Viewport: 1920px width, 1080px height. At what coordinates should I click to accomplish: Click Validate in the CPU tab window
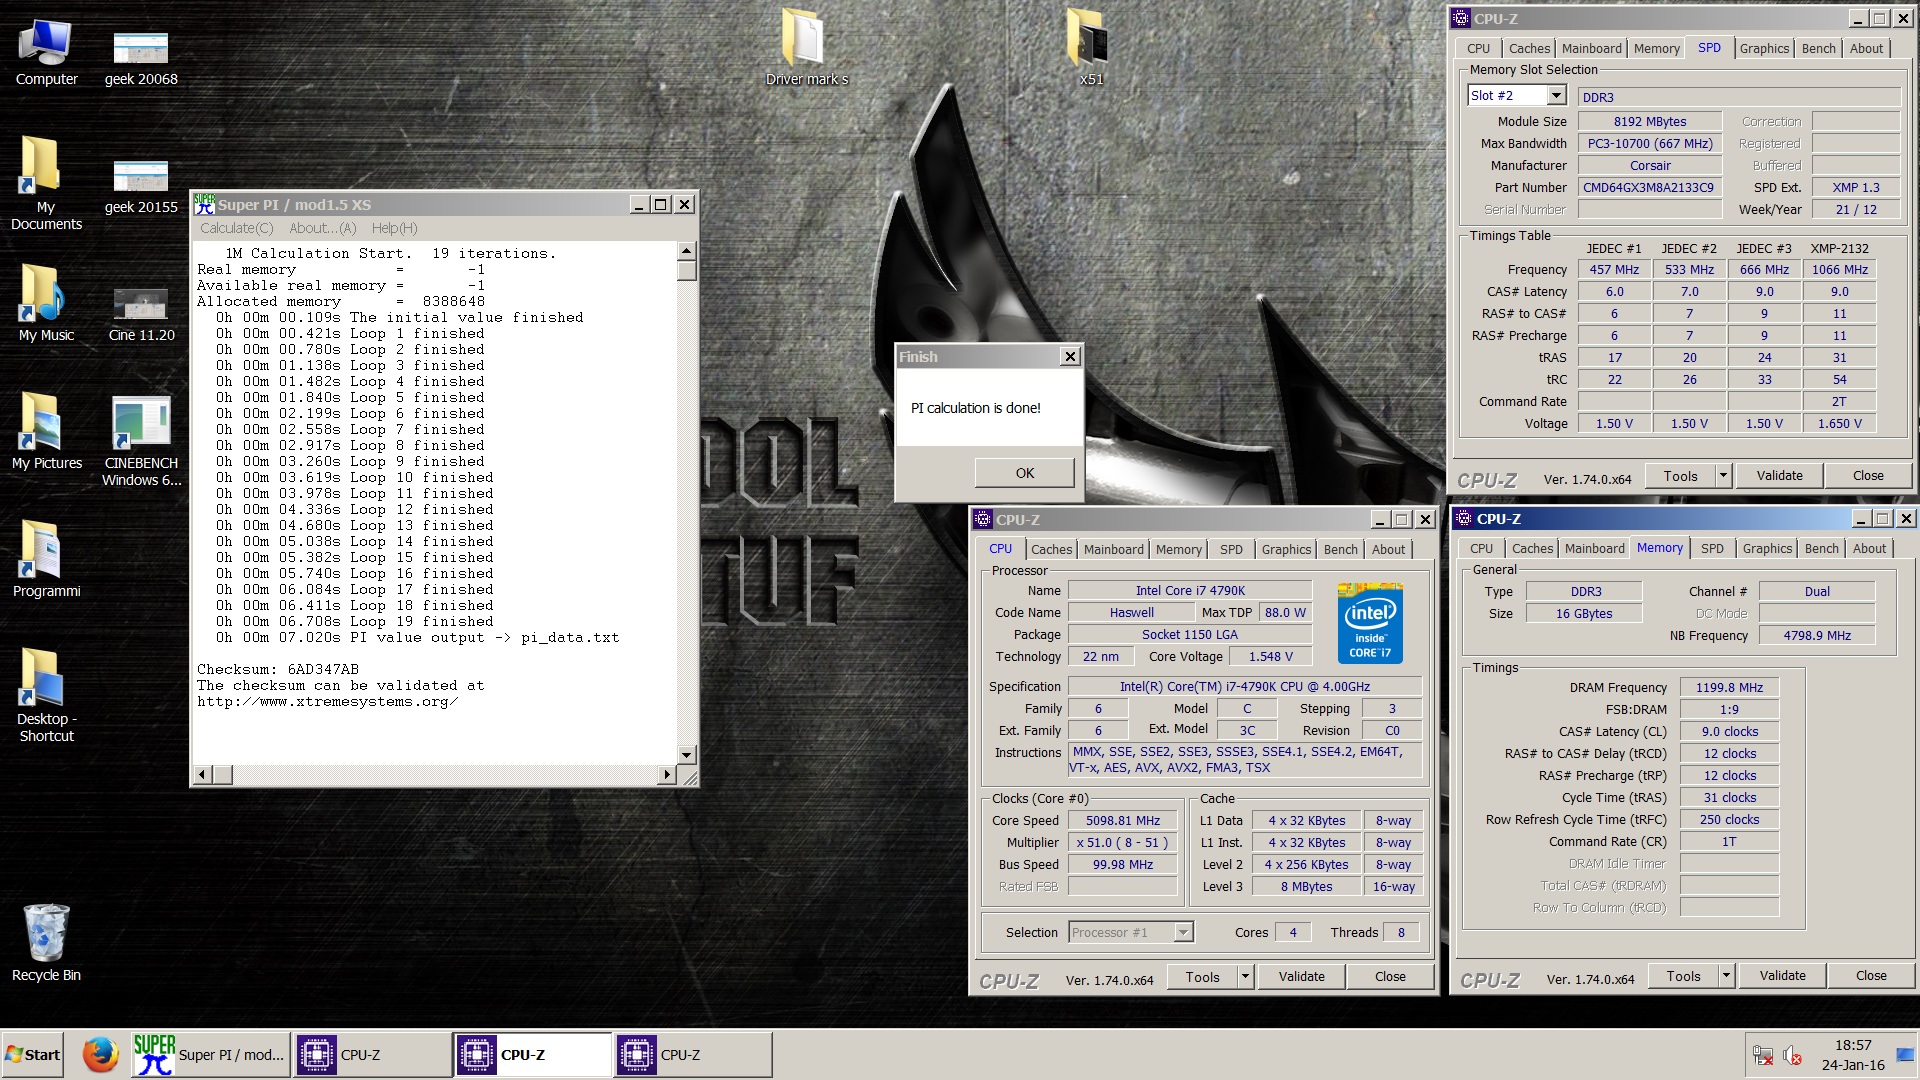point(1301,977)
